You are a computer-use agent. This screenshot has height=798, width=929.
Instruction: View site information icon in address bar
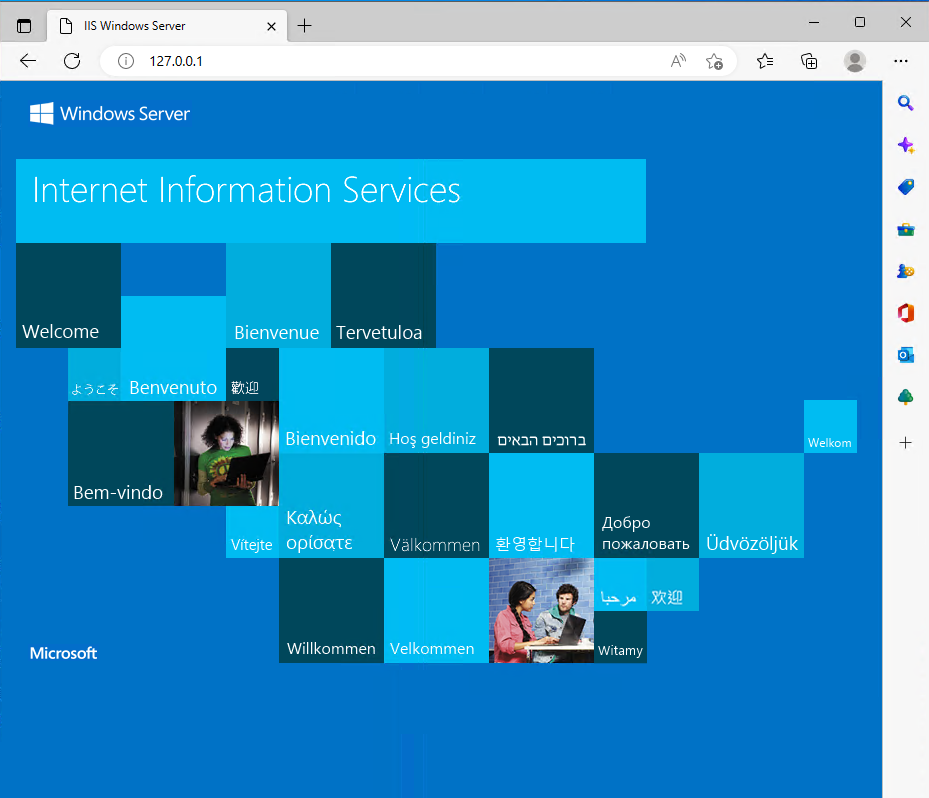click(126, 61)
